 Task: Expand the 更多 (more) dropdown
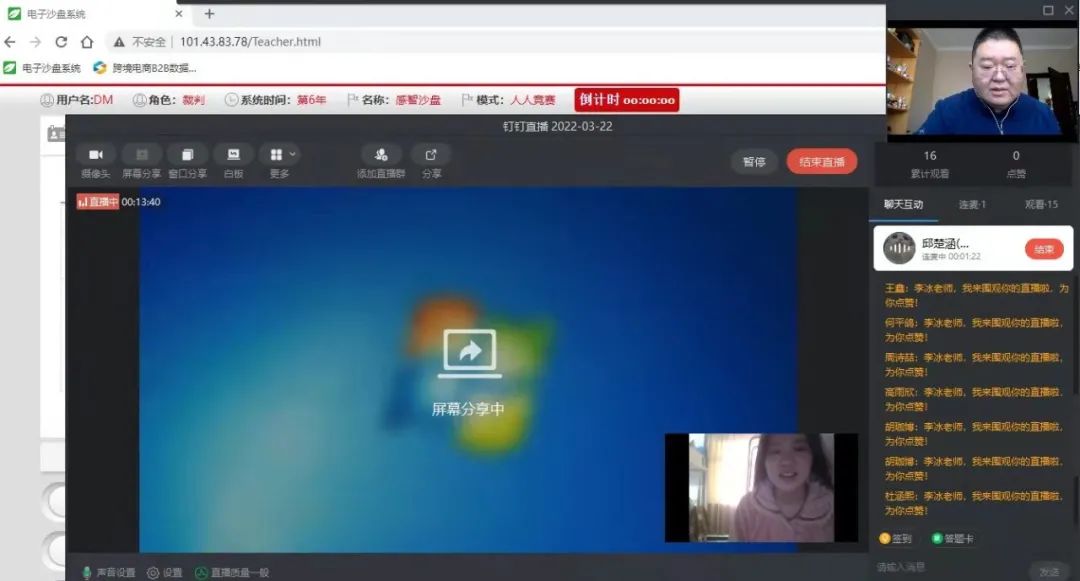click(x=279, y=155)
